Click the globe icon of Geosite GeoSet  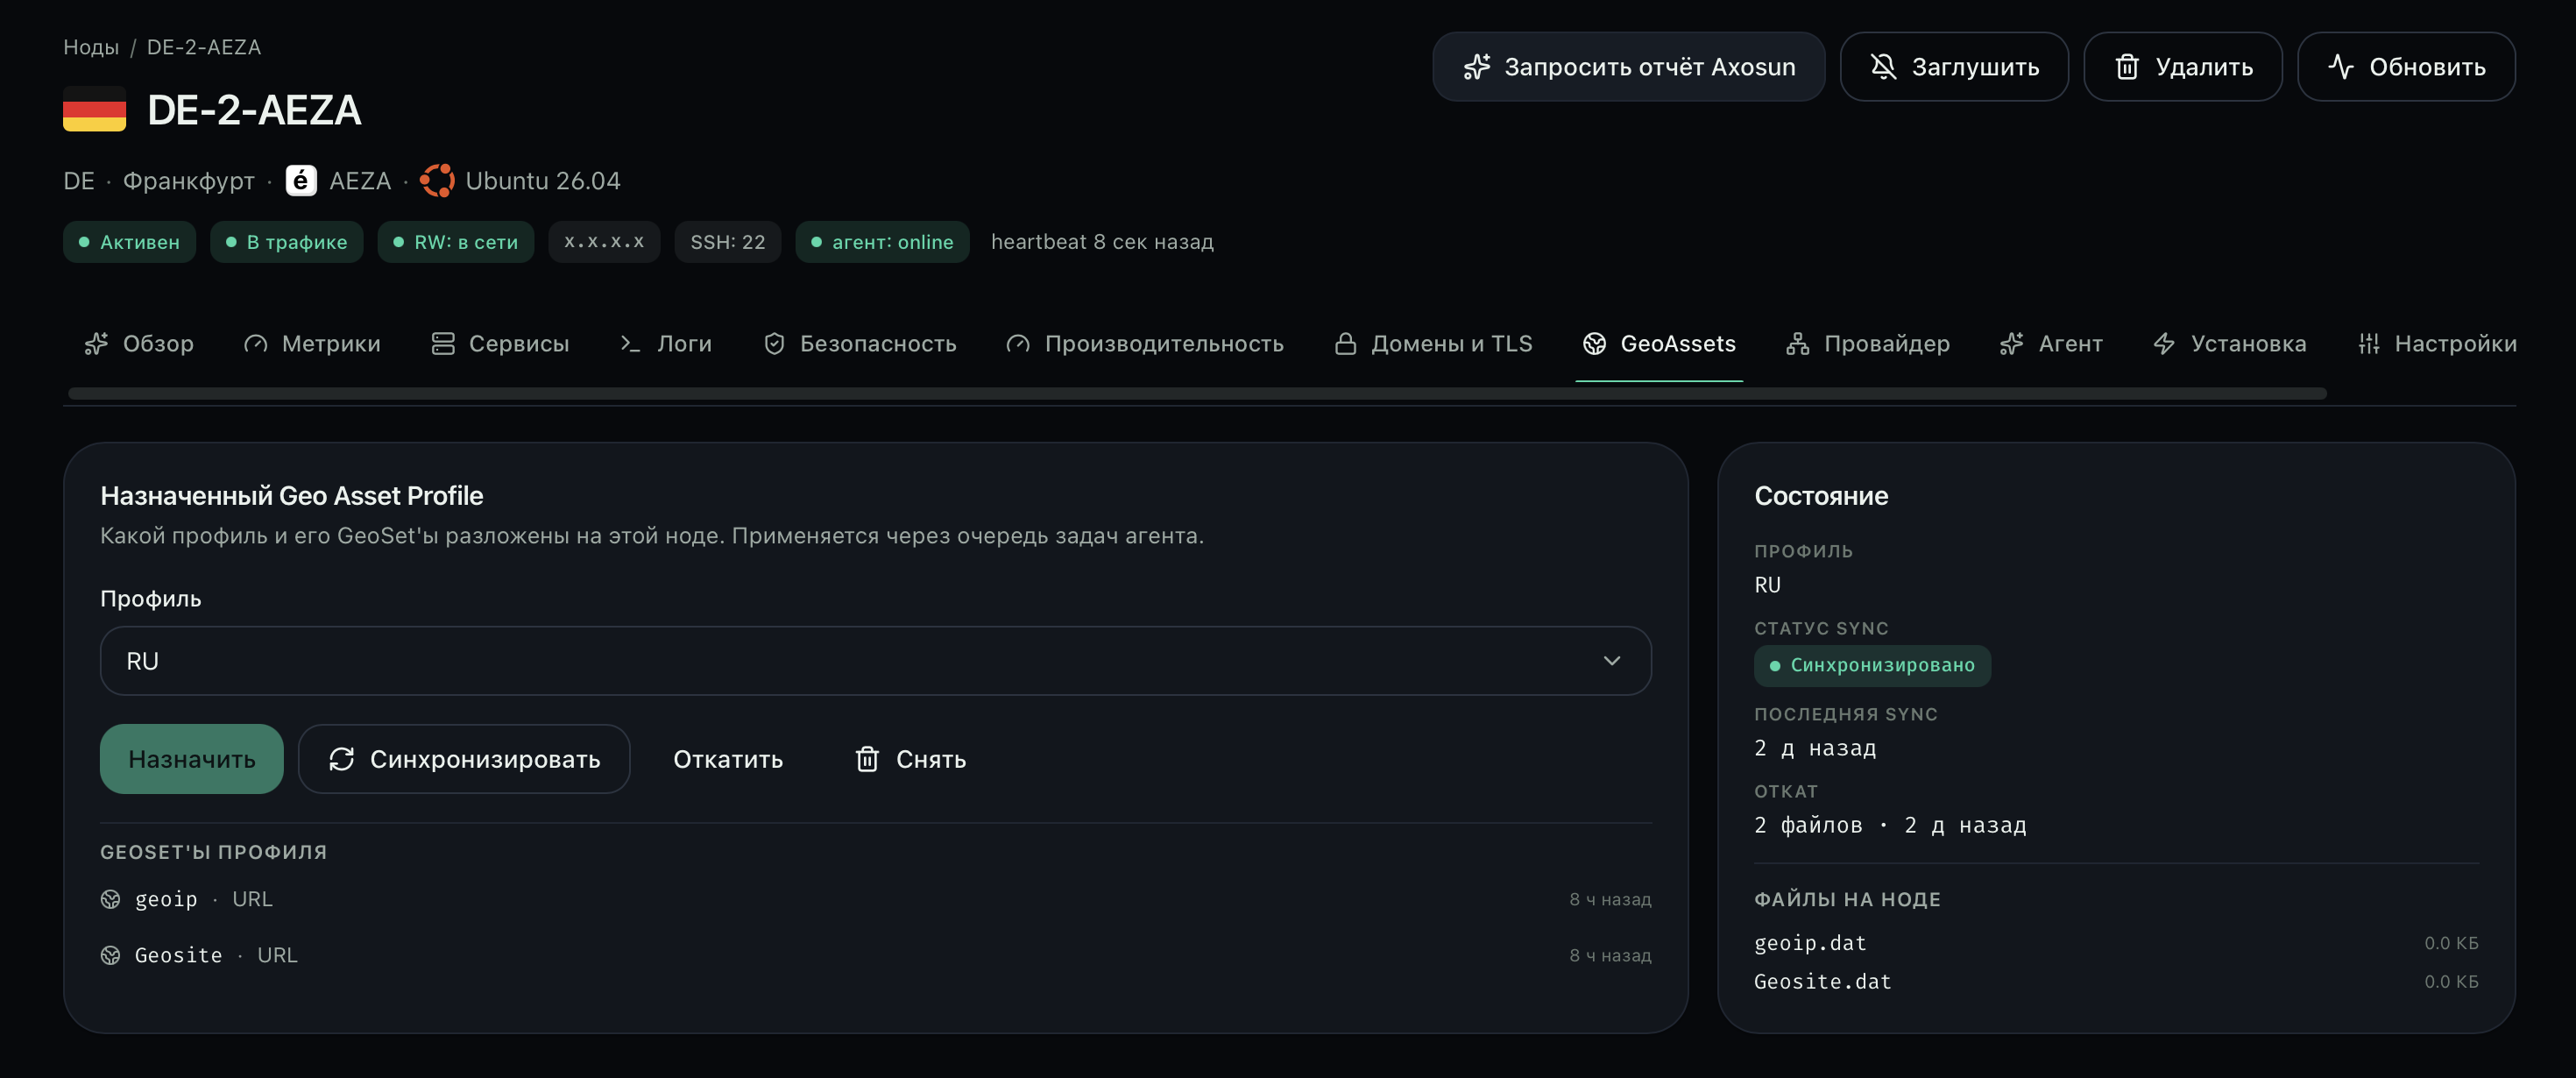110,955
